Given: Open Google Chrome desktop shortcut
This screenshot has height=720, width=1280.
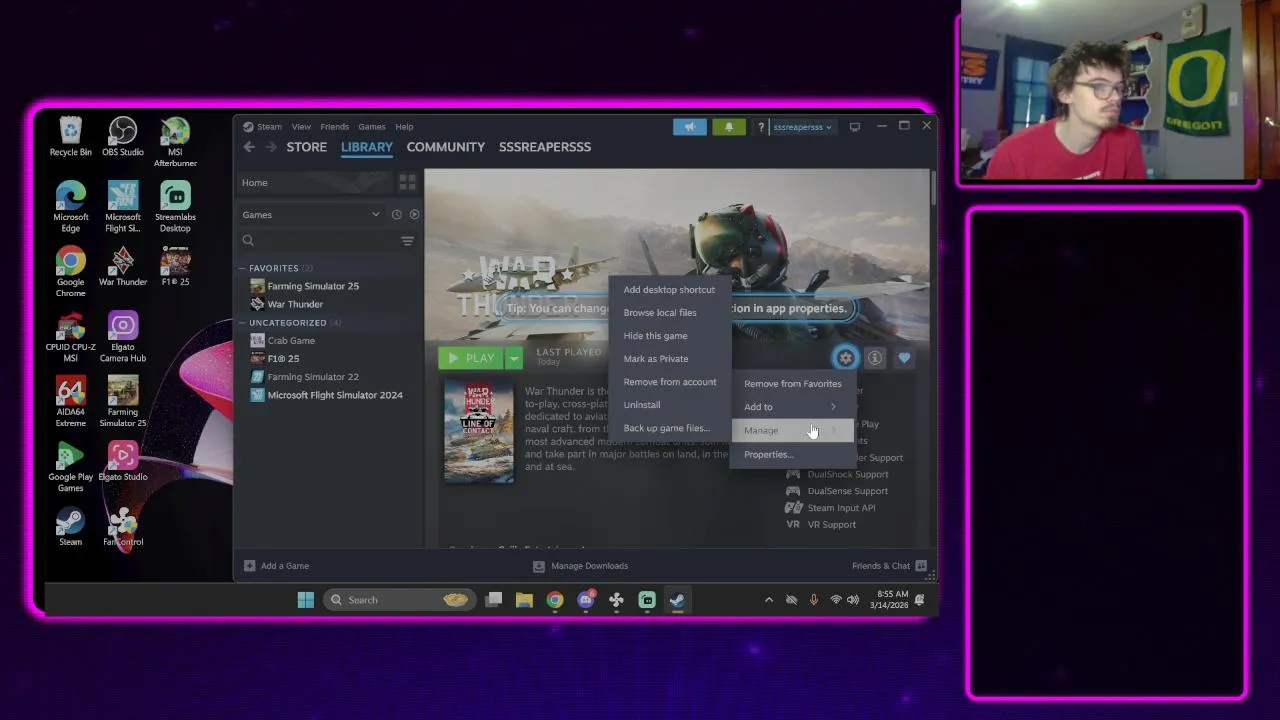Looking at the screenshot, I should [70, 271].
